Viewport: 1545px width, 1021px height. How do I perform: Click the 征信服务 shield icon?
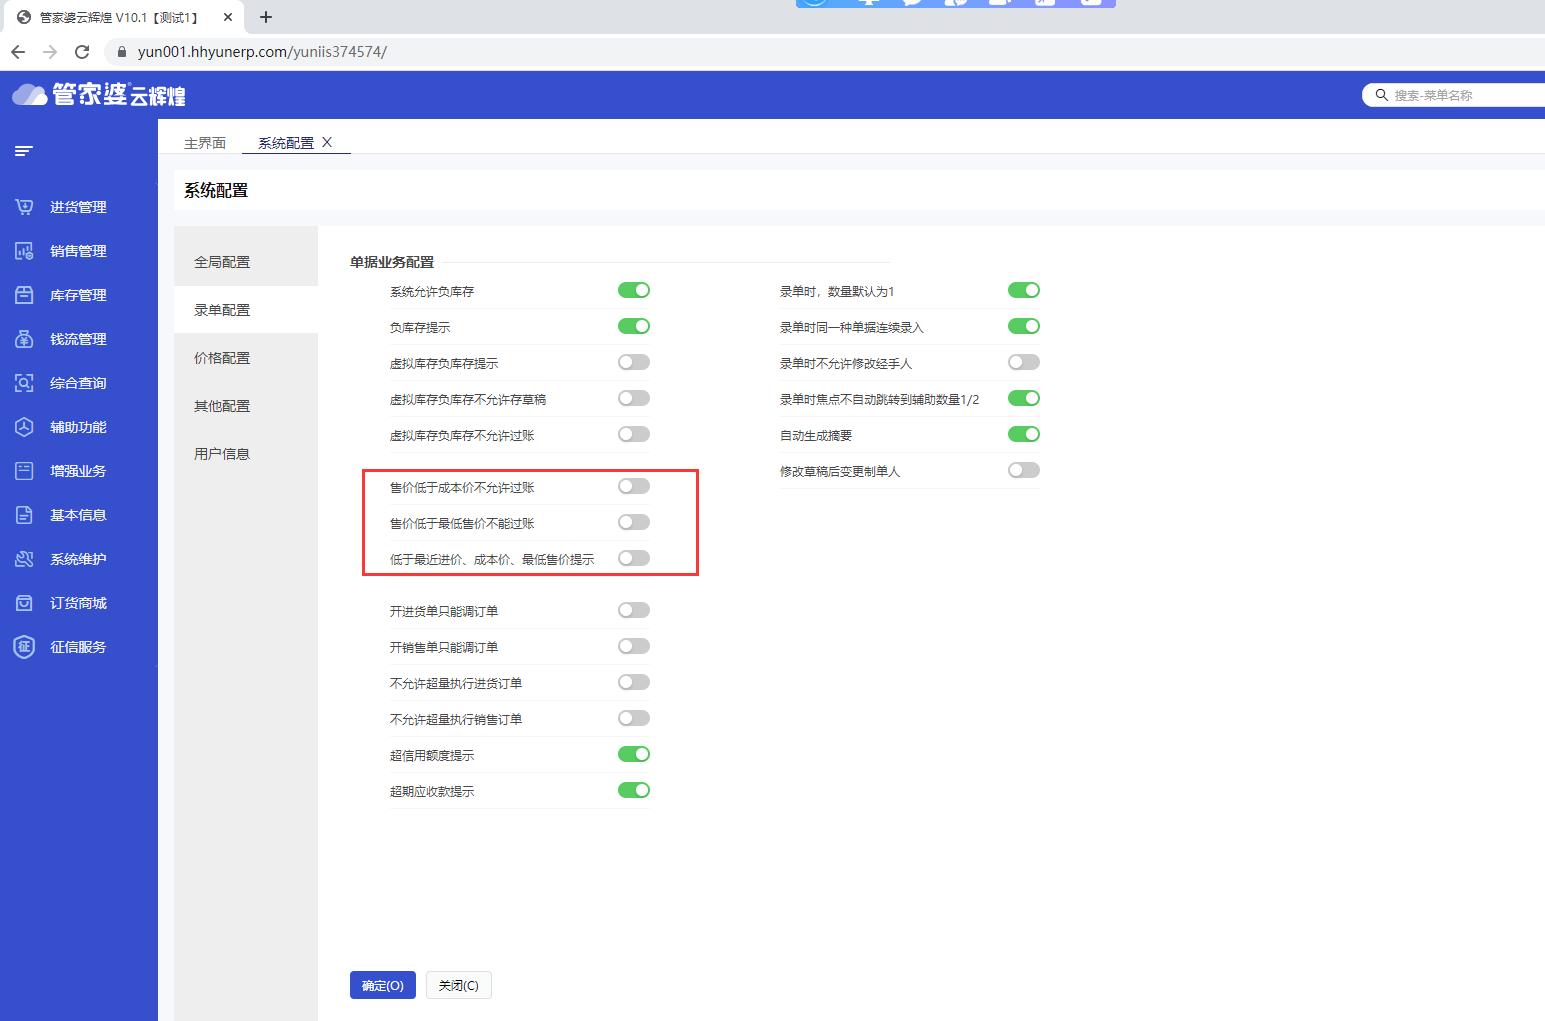(24, 647)
